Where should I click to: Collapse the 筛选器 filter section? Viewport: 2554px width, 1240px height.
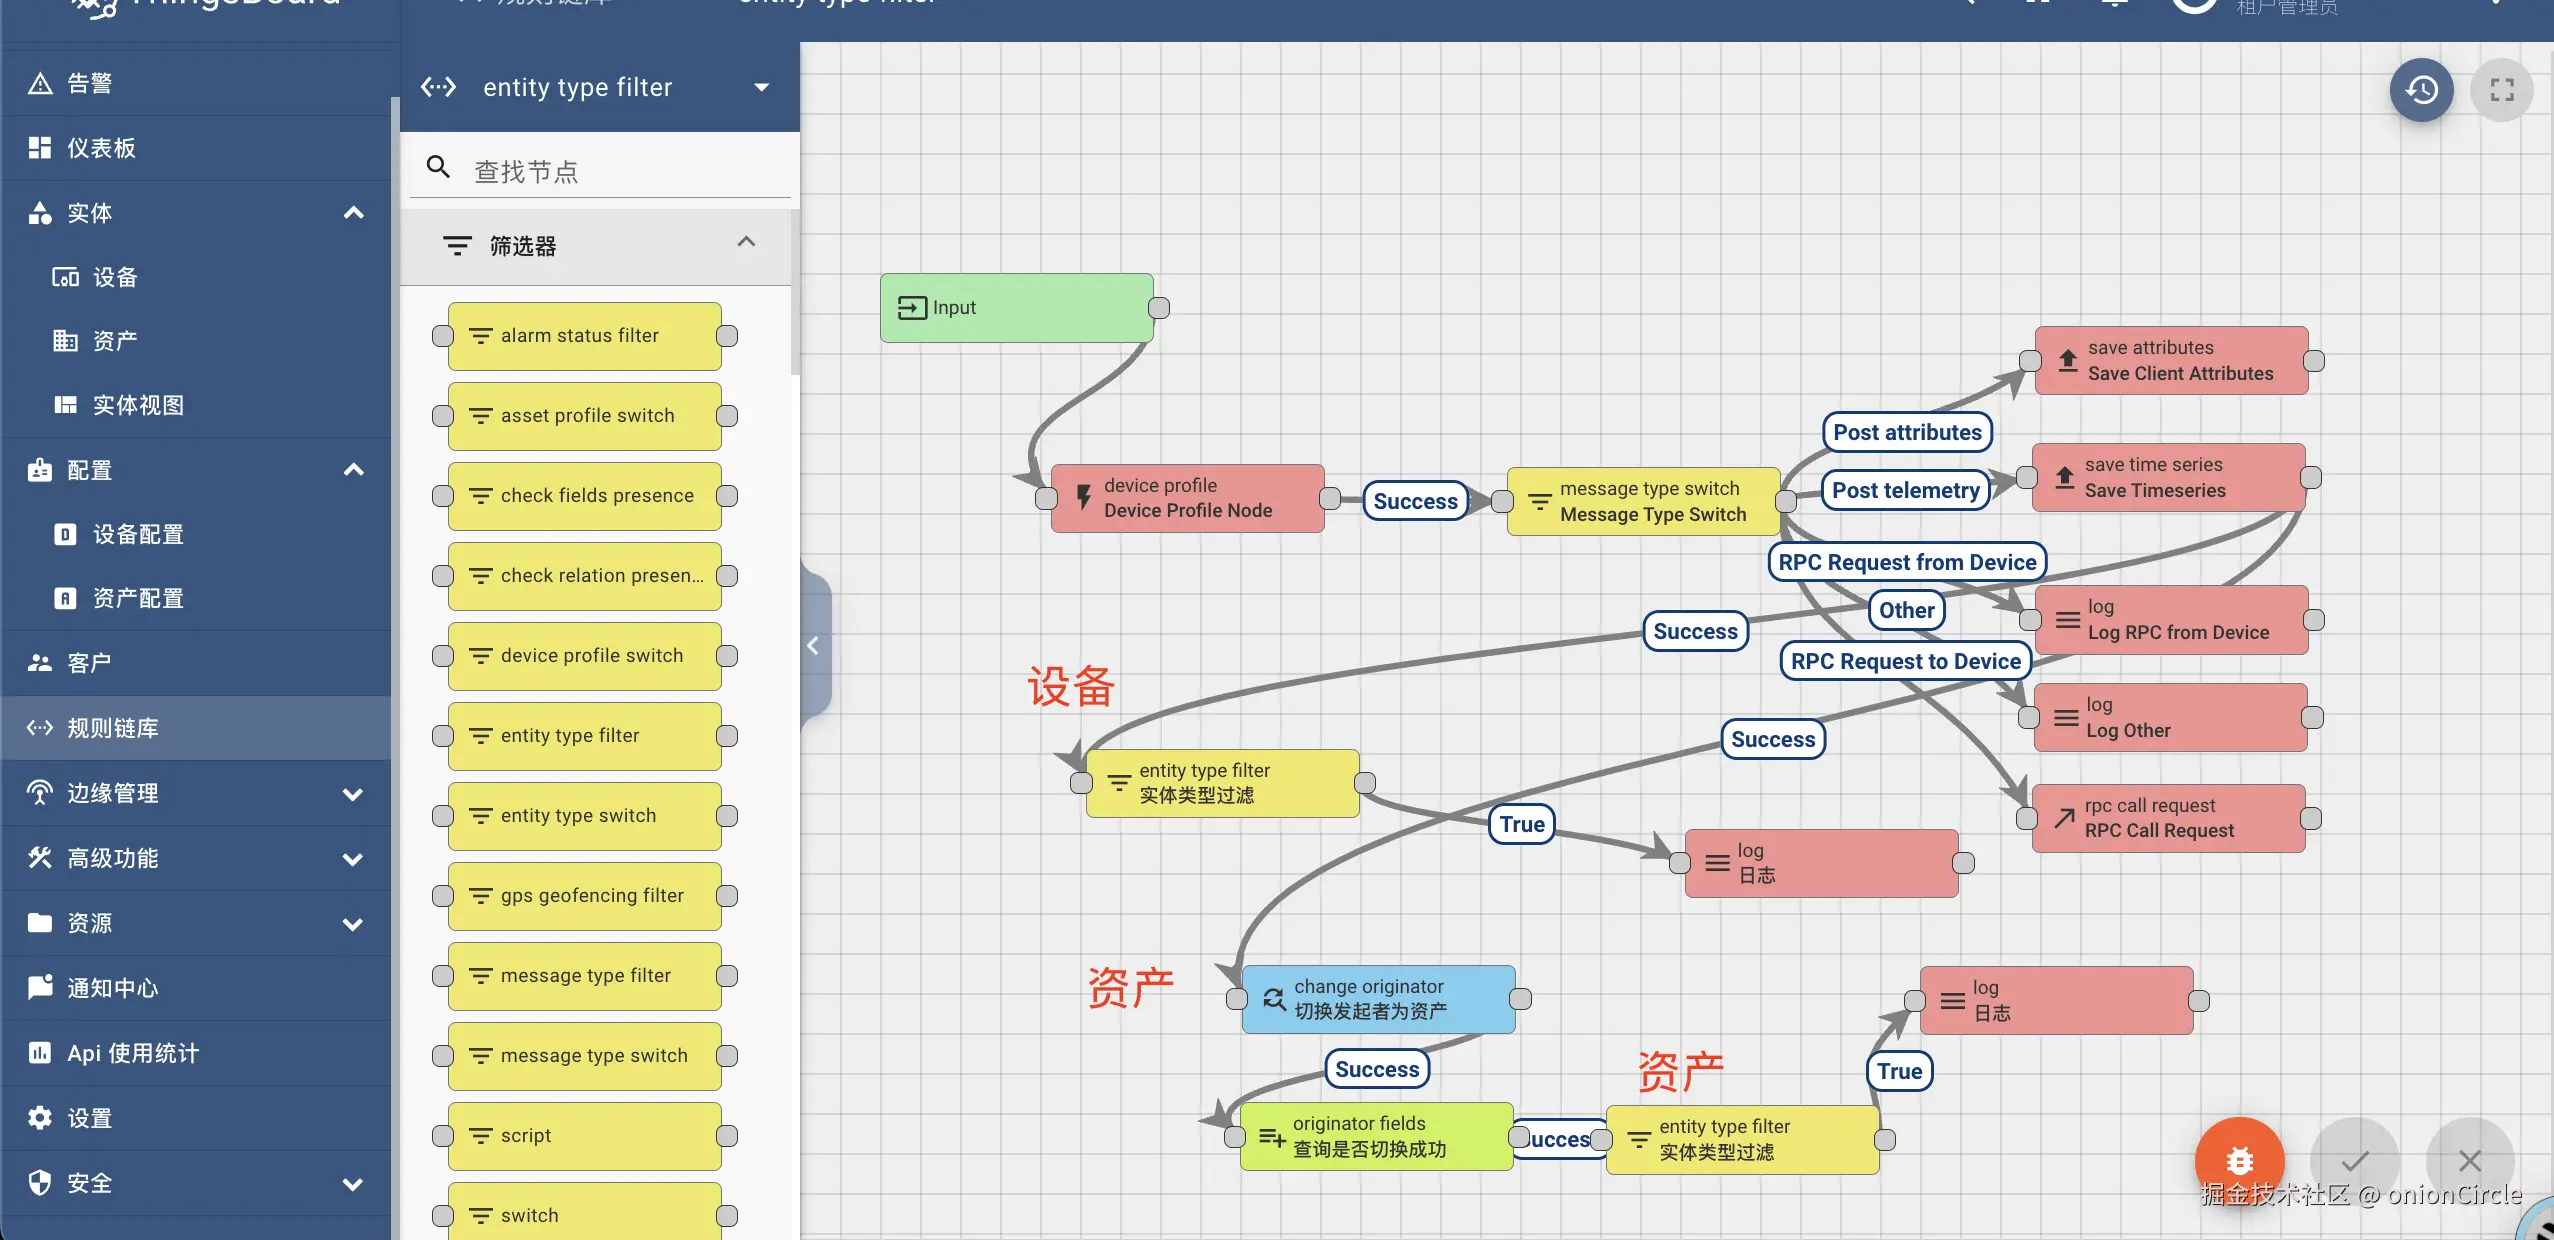746,243
